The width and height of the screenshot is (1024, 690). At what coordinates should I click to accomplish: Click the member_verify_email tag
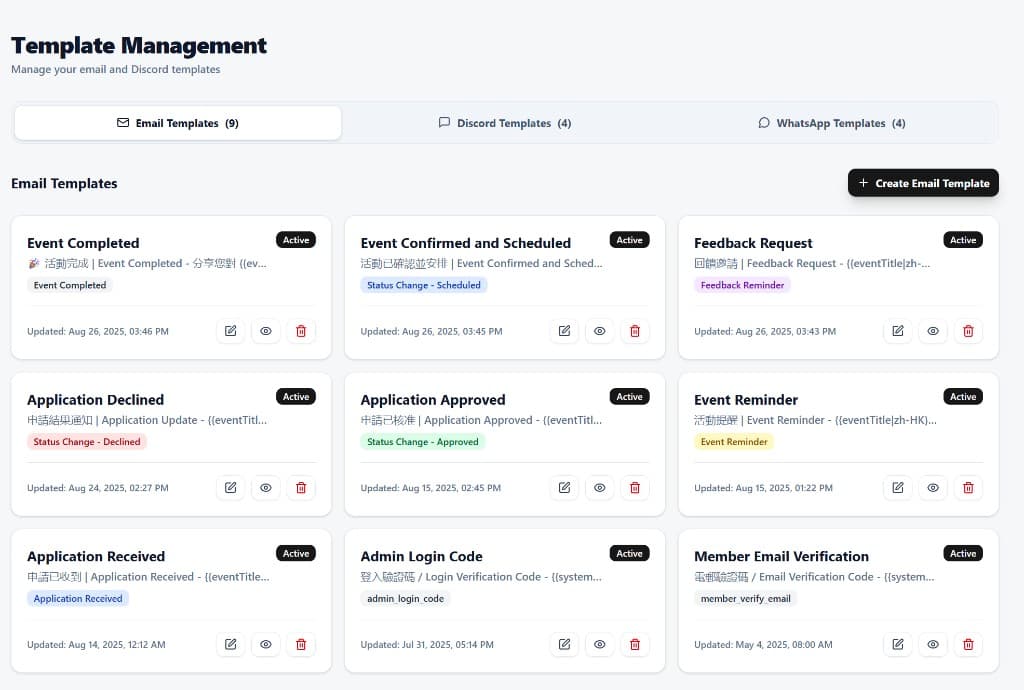tap(745, 598)
